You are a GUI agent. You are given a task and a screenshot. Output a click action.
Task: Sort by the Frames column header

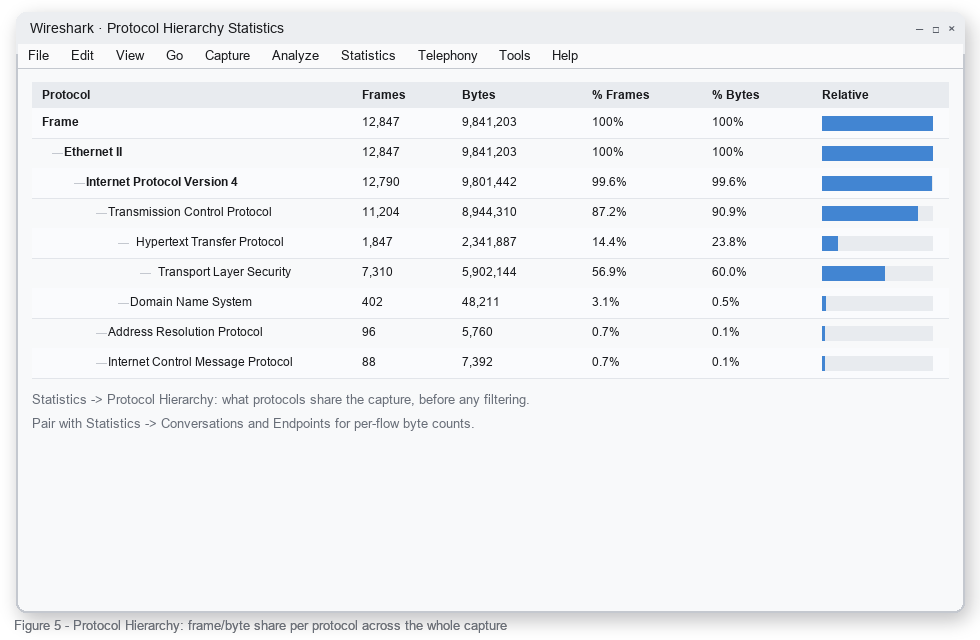point(384,95)
